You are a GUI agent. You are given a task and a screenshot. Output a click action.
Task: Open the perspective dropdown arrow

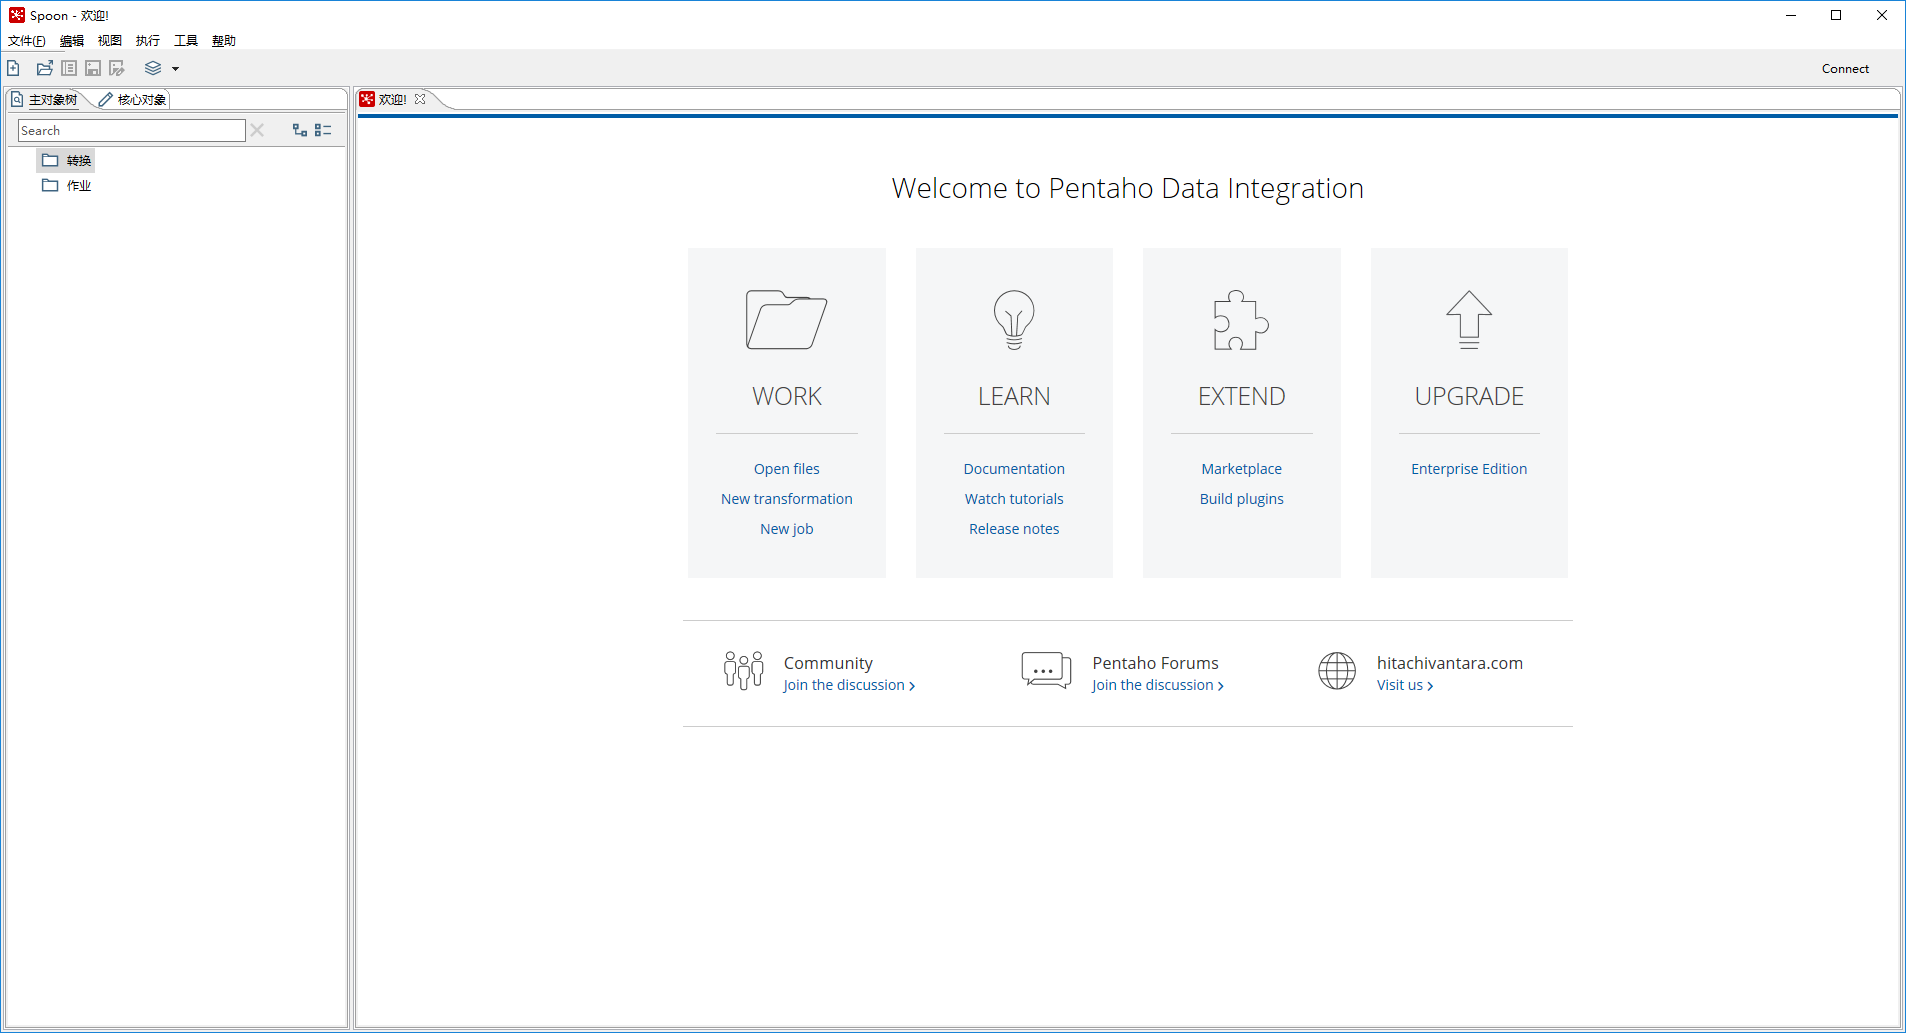[175, 69]
